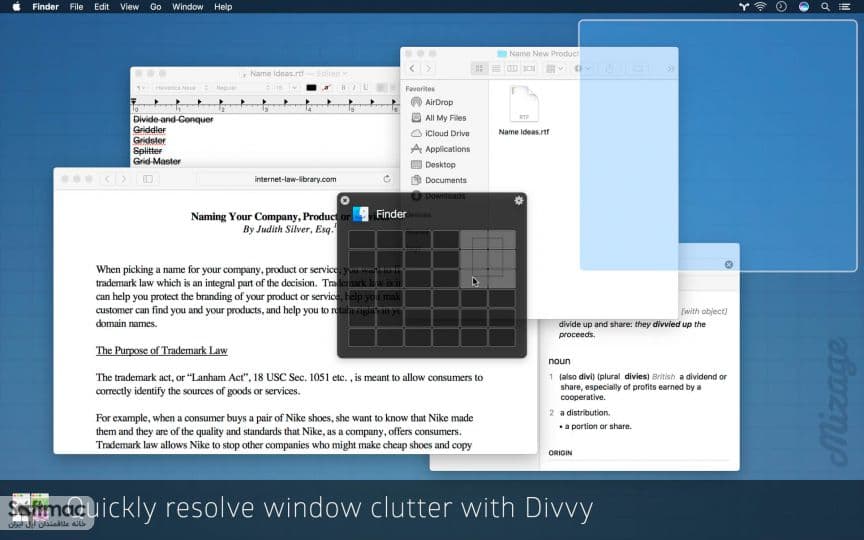Toggle bold in TextEdit toolbar
Screen dimensions: 864x540
(343, 88)
